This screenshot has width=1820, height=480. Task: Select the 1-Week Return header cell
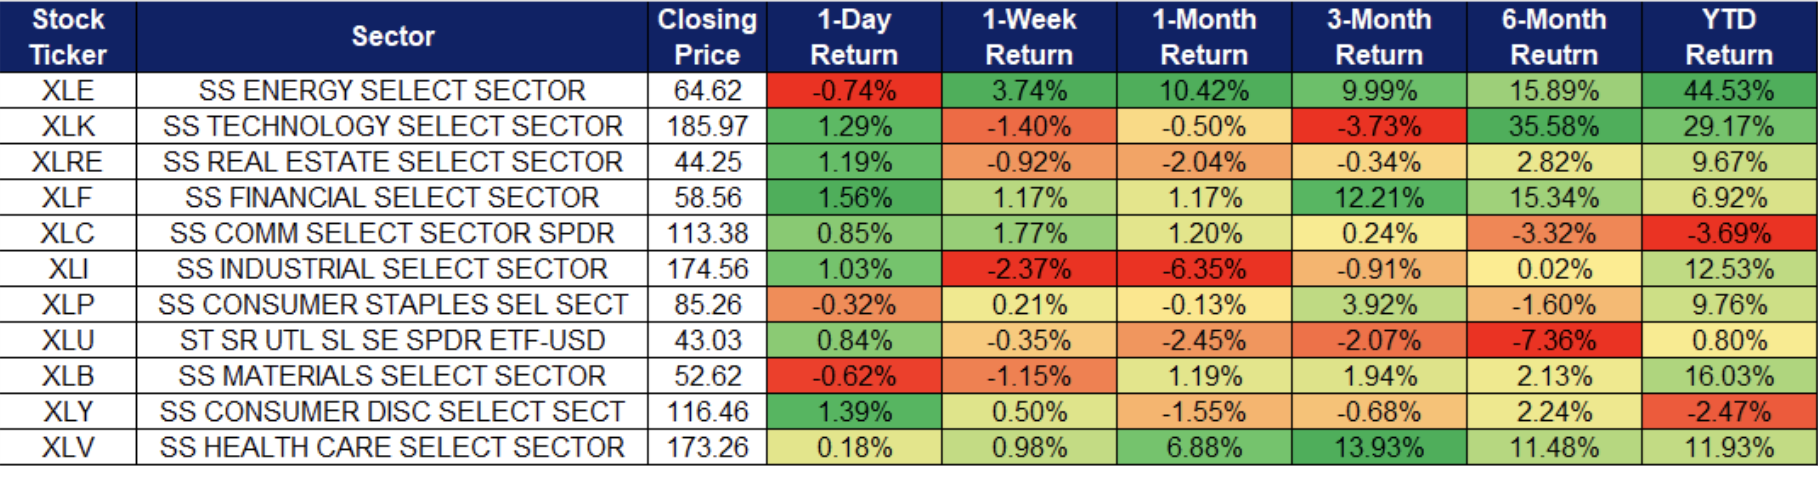1029,37
